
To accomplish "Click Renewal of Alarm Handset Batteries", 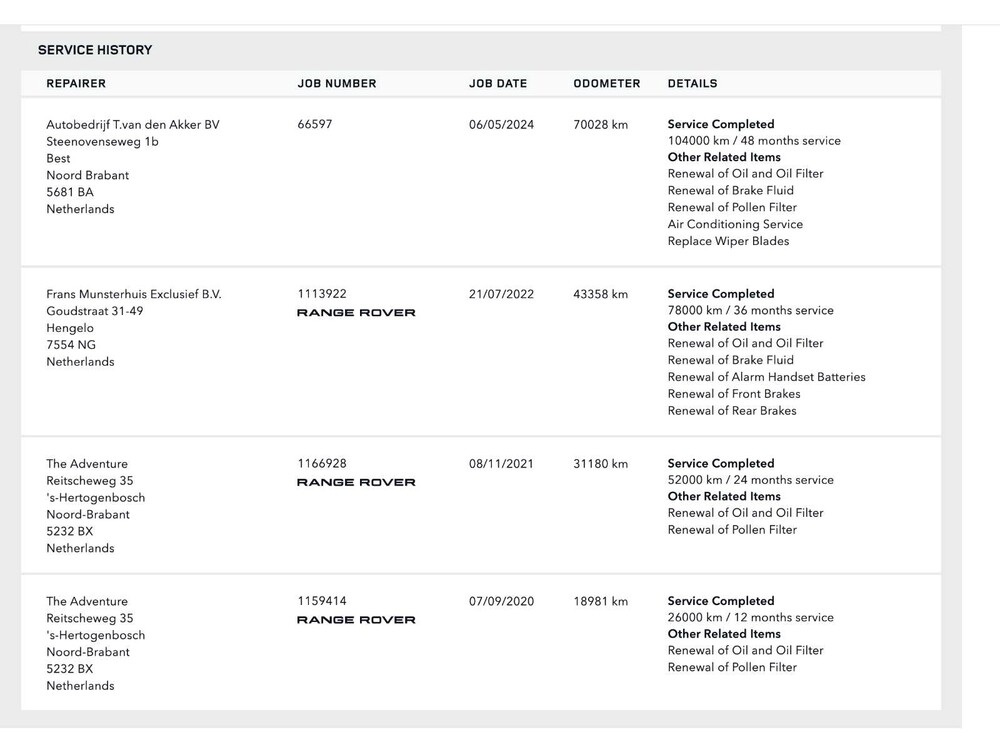I will tap(766, 377).
